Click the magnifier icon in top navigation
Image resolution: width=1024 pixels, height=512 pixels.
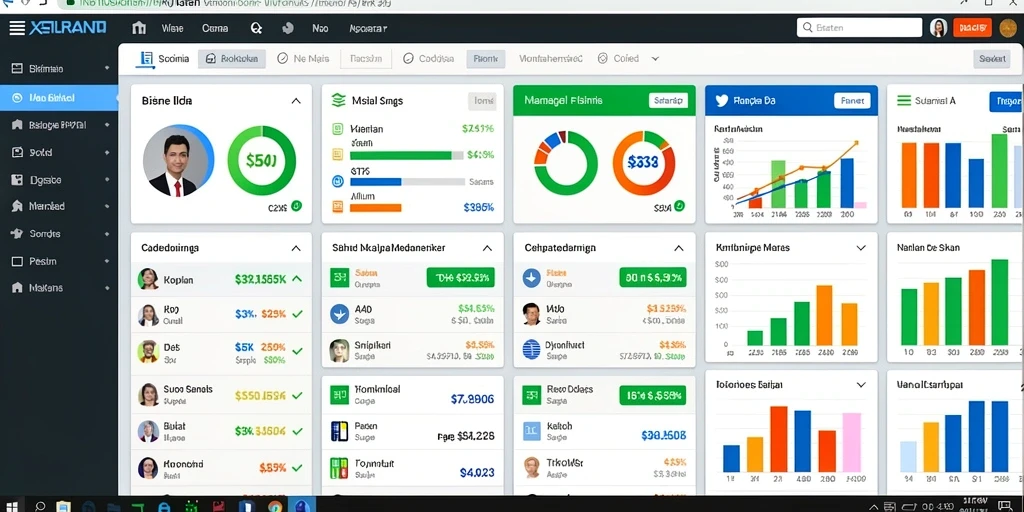coord(256,28)
